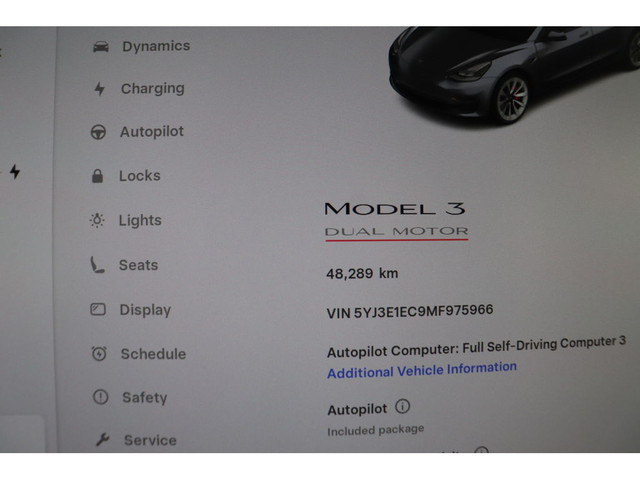Show Autopilot package info circle
The height and width of the screenshot is (480, 640).
402,407
